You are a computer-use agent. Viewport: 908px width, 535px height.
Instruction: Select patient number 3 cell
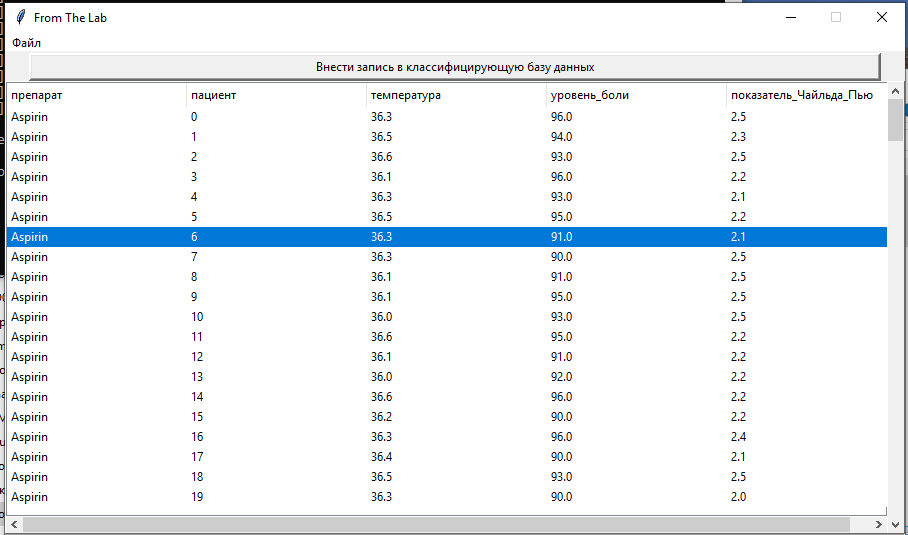(194, 177)
